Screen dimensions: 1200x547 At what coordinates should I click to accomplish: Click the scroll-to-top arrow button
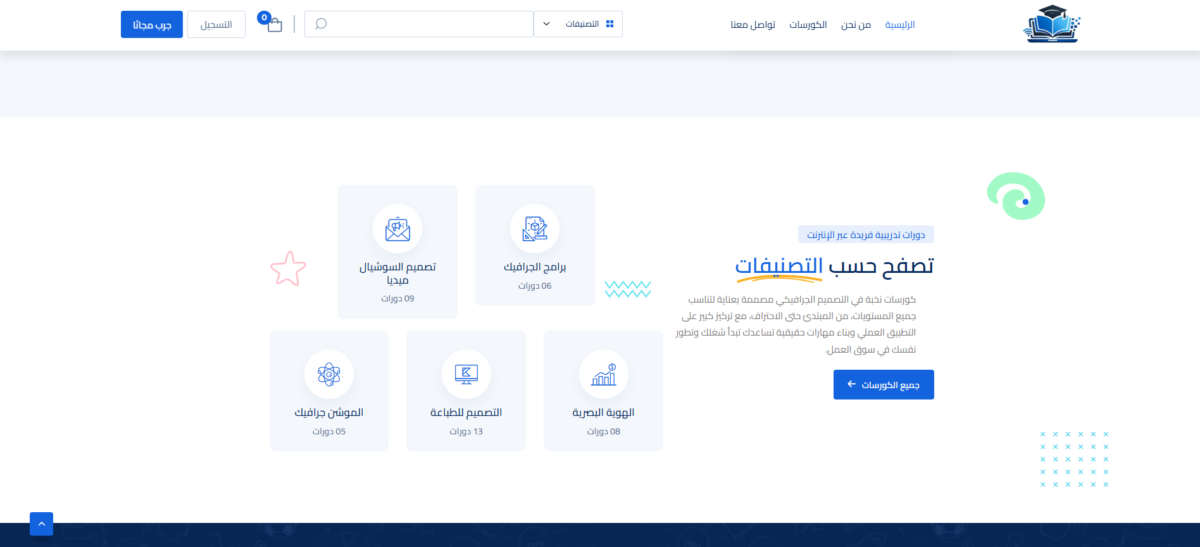click(41, 524)
